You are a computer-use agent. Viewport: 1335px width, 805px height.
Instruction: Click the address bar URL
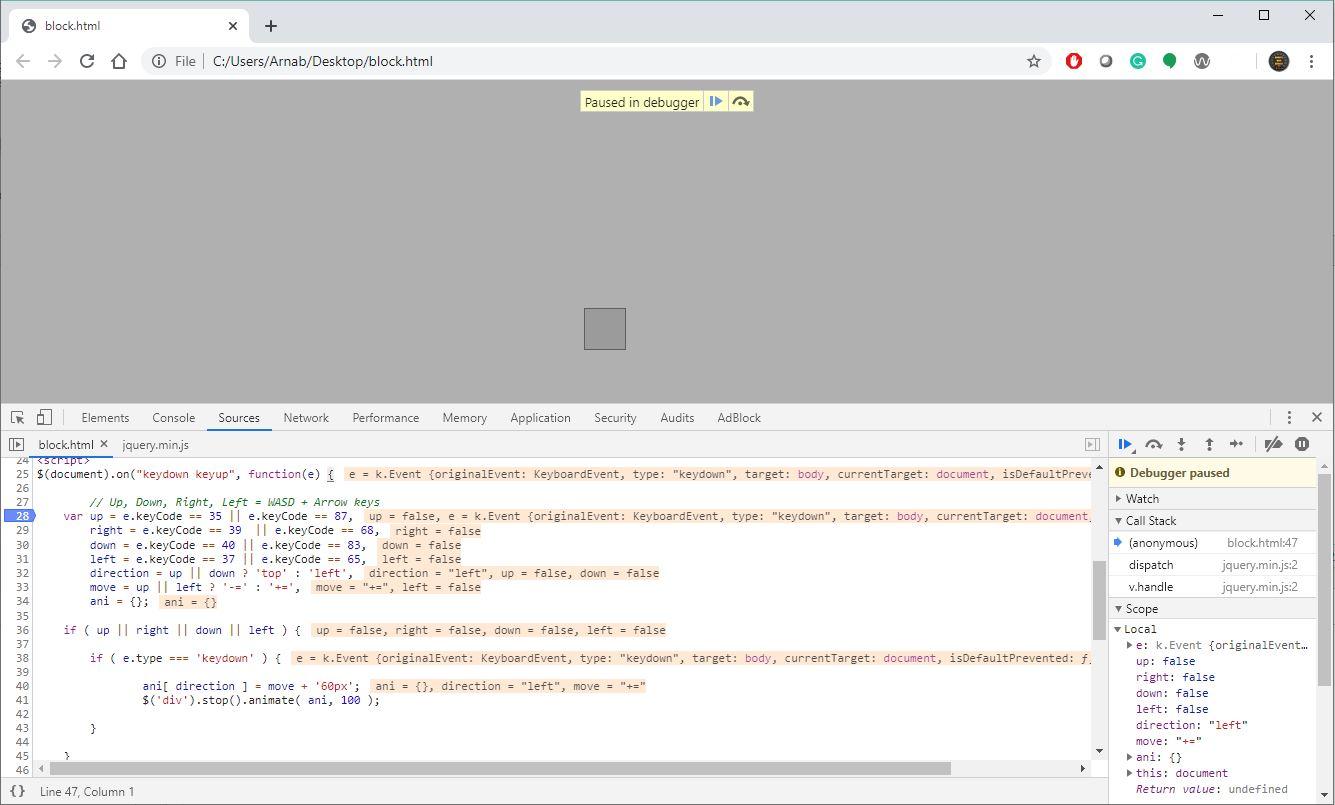coord(322,61)
